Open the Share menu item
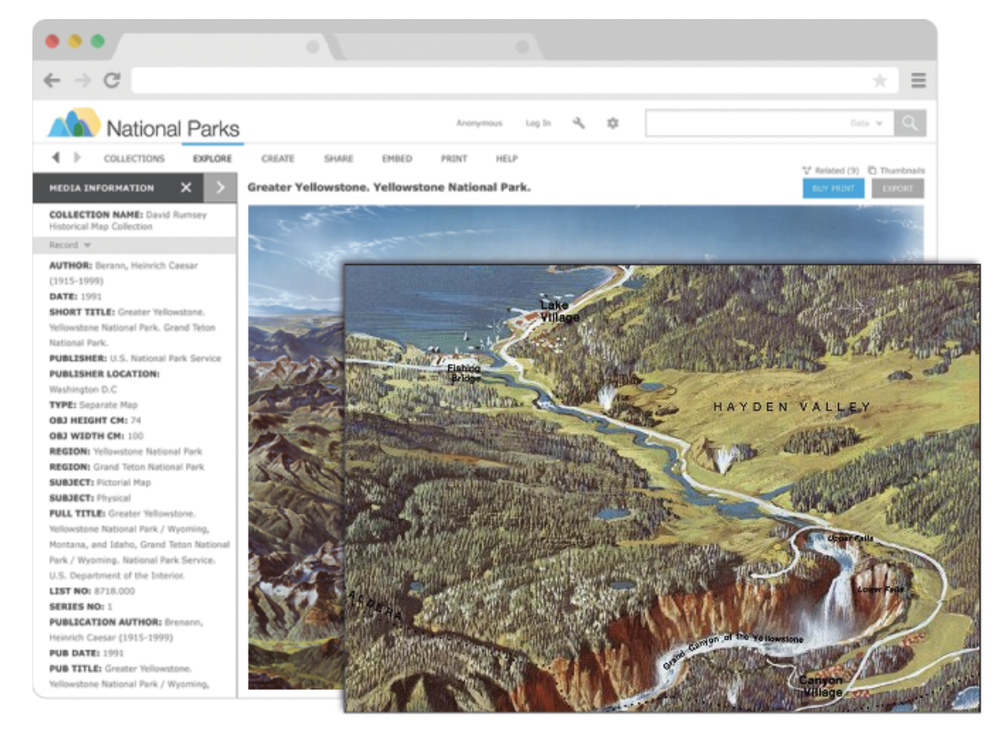 338,159
